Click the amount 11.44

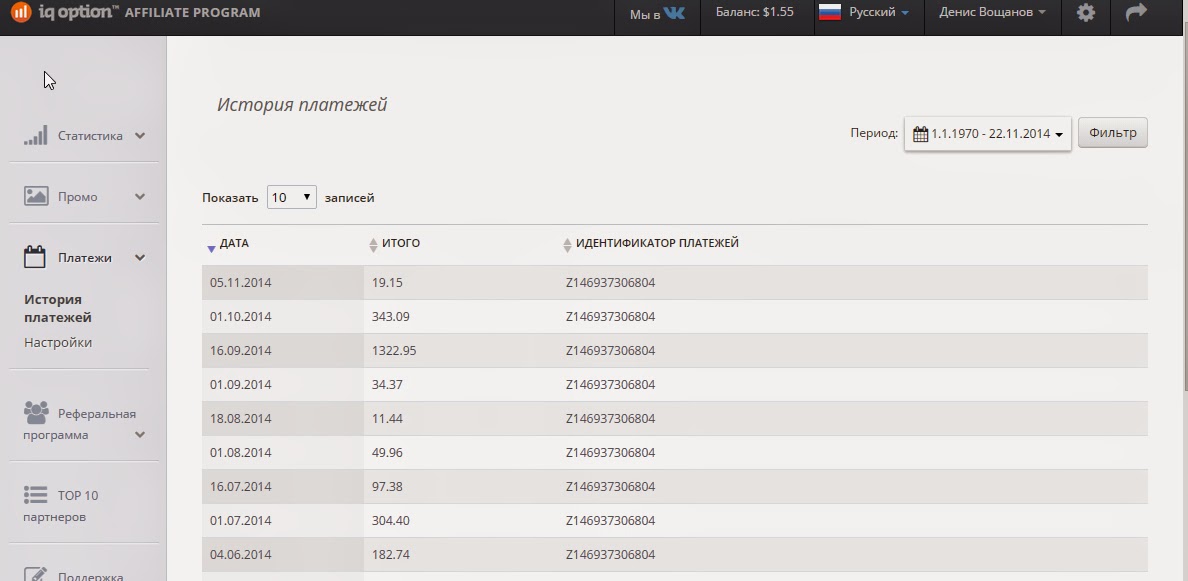387,419
